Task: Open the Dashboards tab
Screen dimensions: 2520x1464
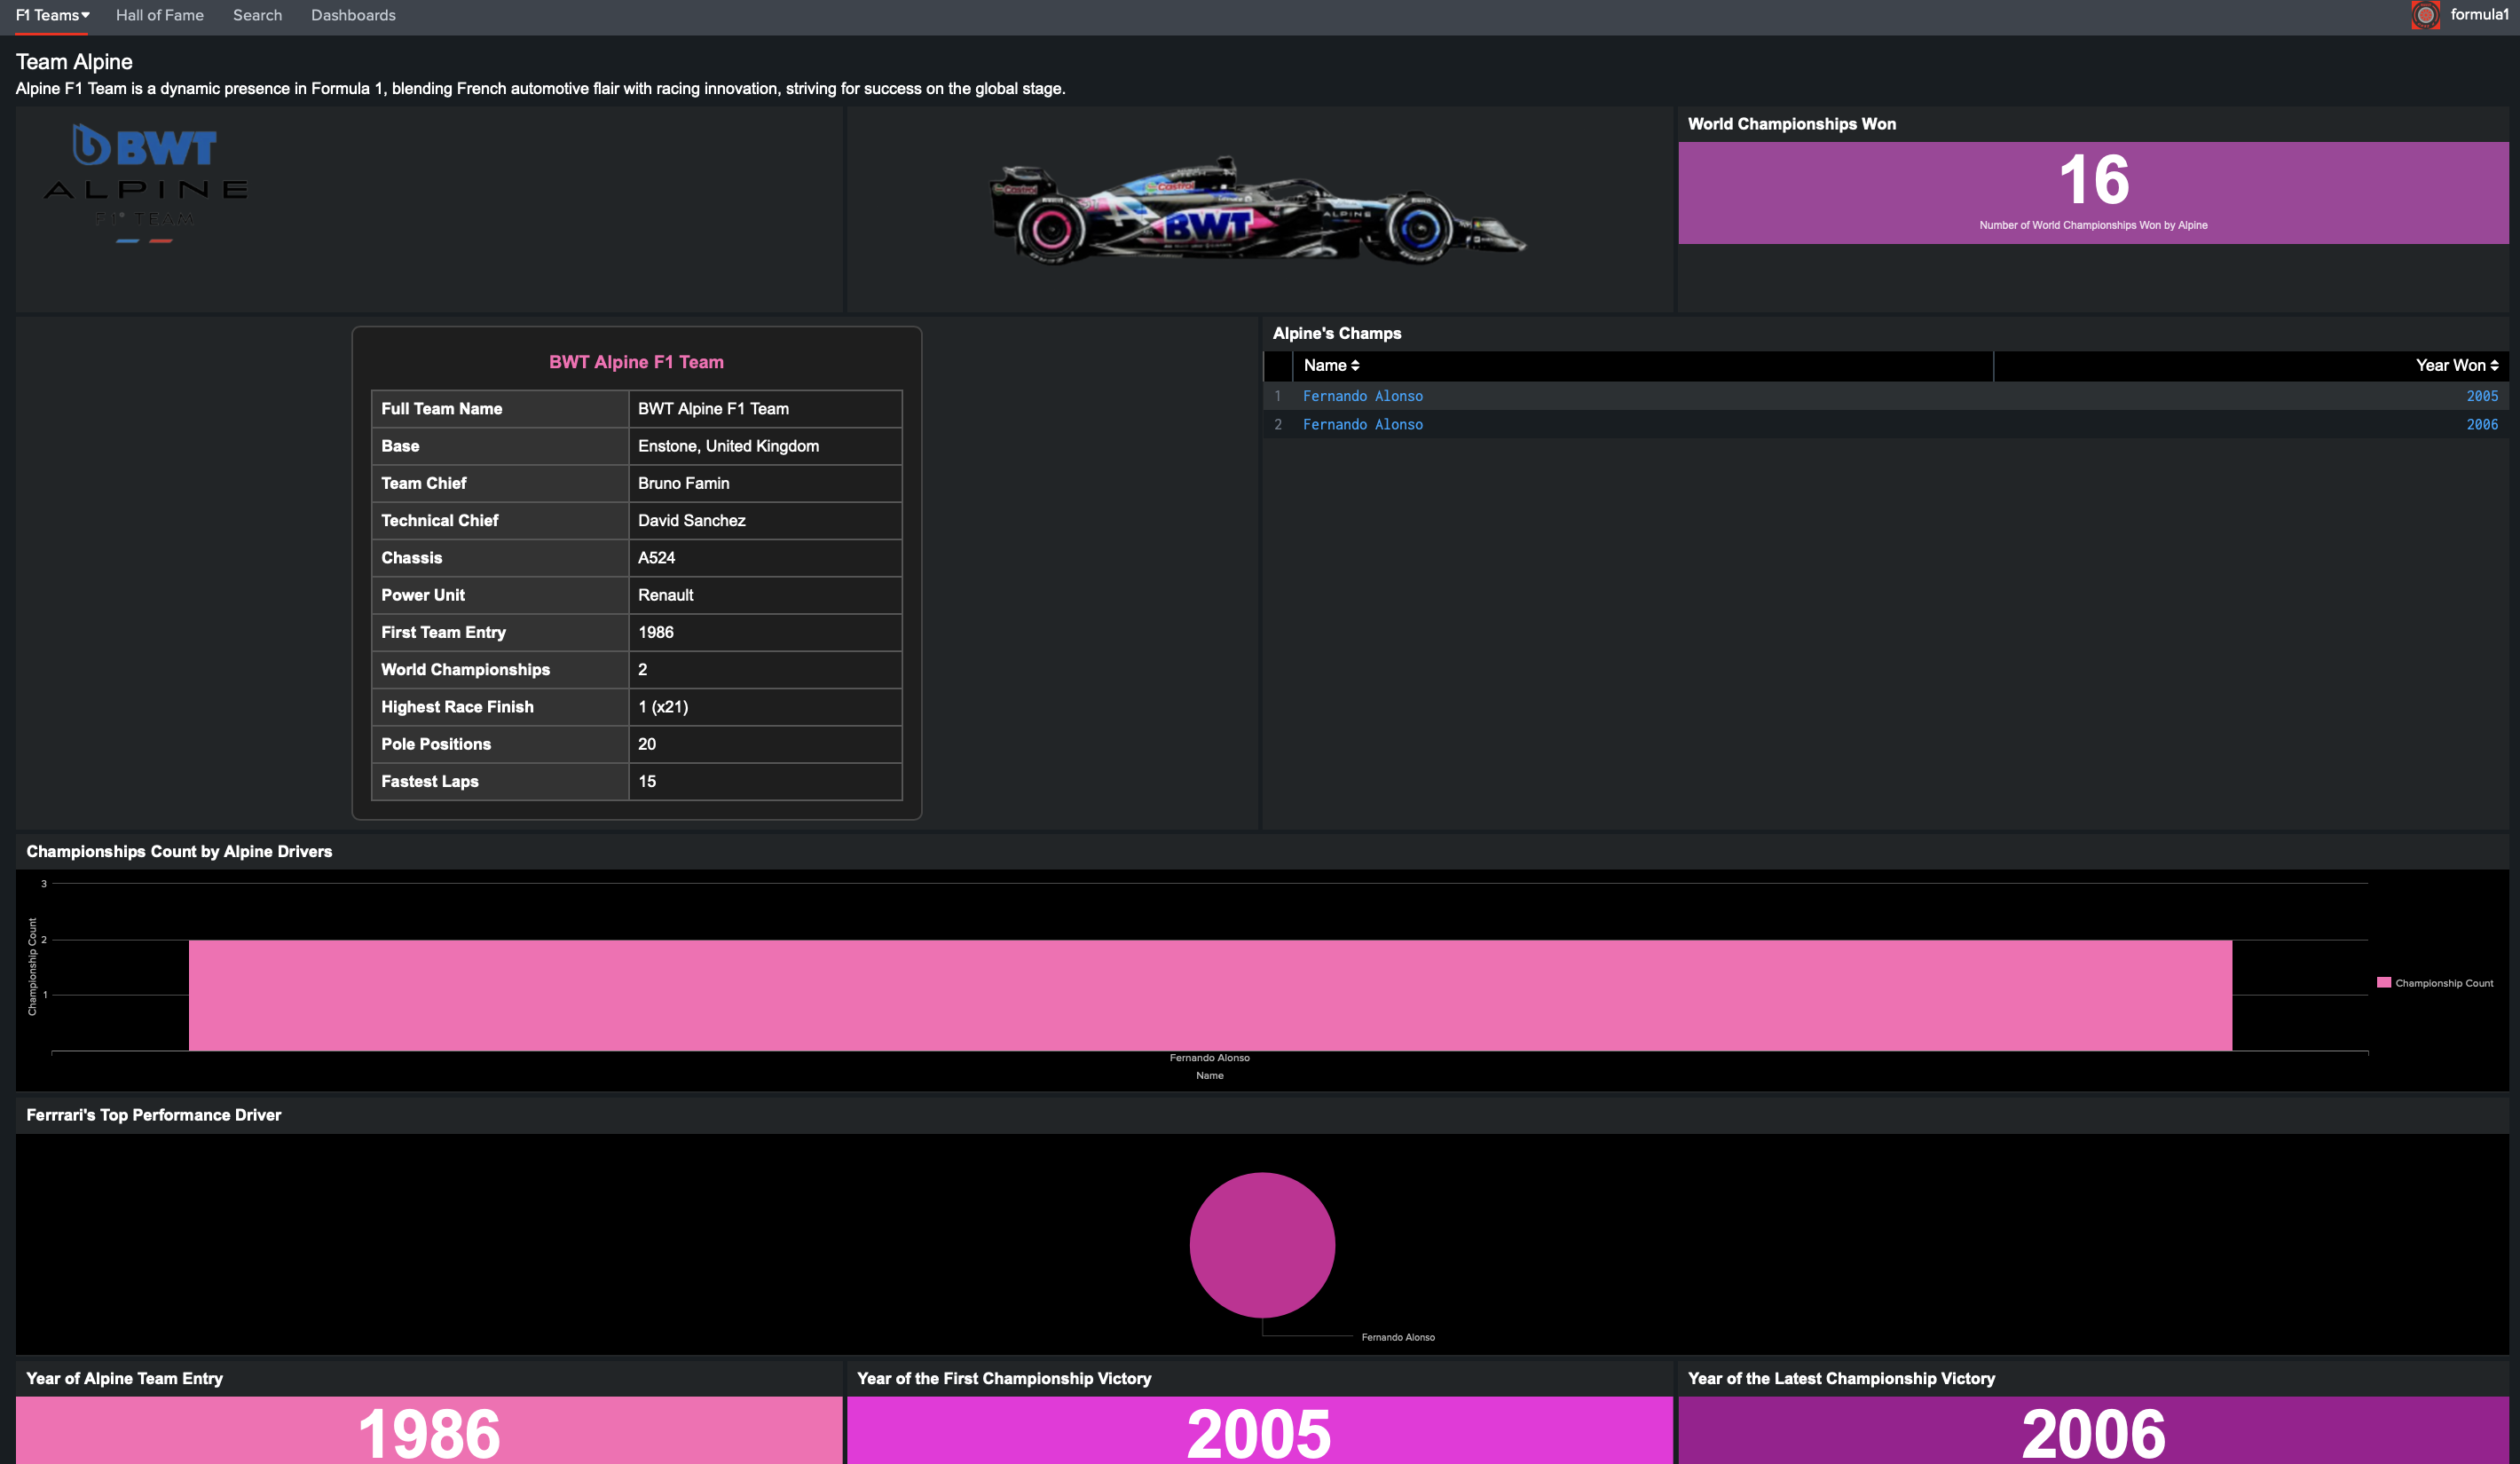Action: pos(353,15)
